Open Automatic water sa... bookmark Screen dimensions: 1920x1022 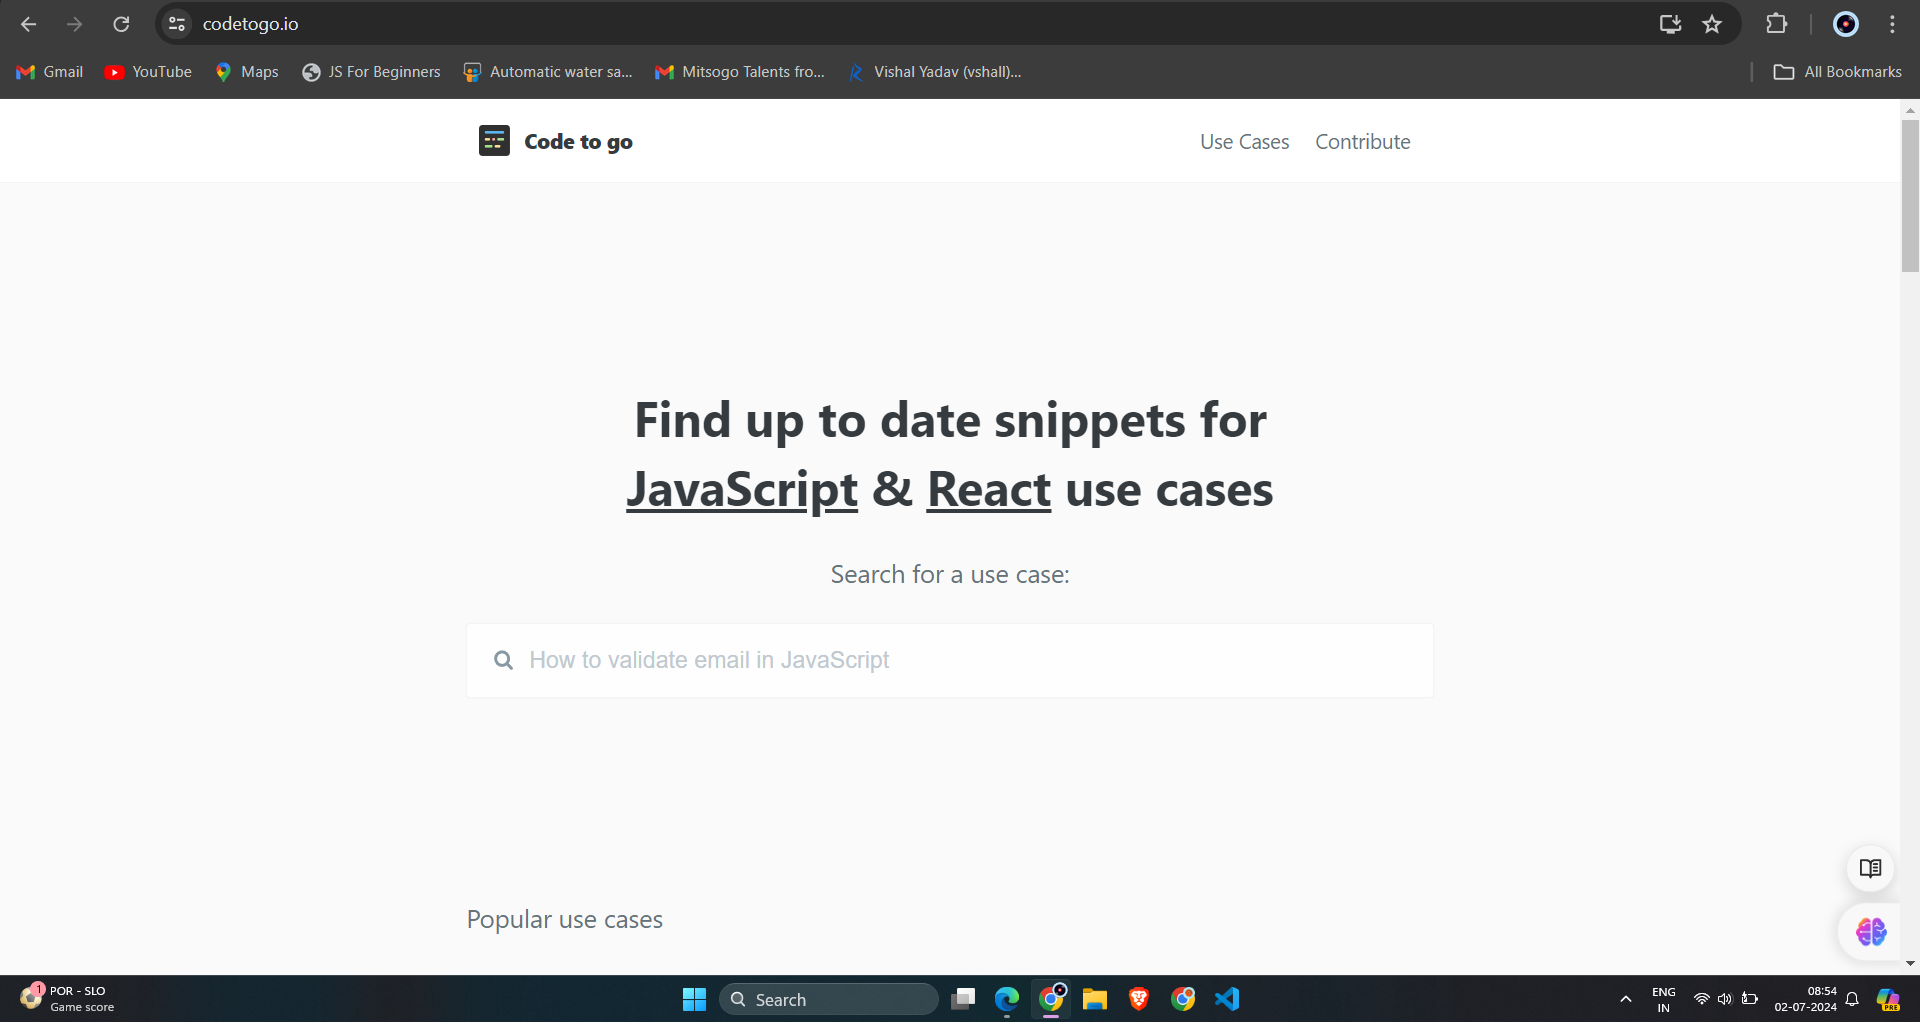(x=548, y=72)
